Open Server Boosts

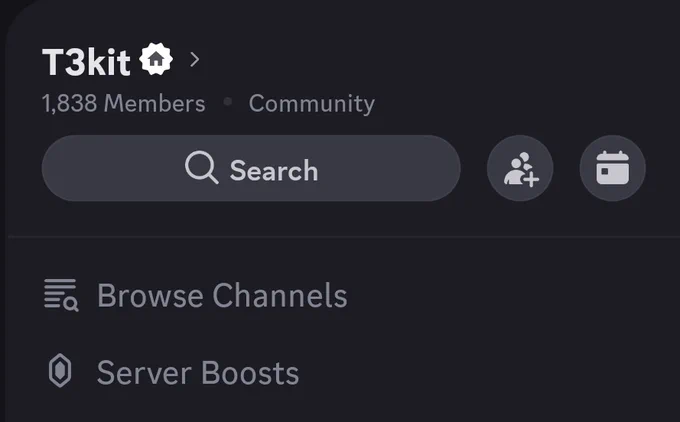click(172, 372)
